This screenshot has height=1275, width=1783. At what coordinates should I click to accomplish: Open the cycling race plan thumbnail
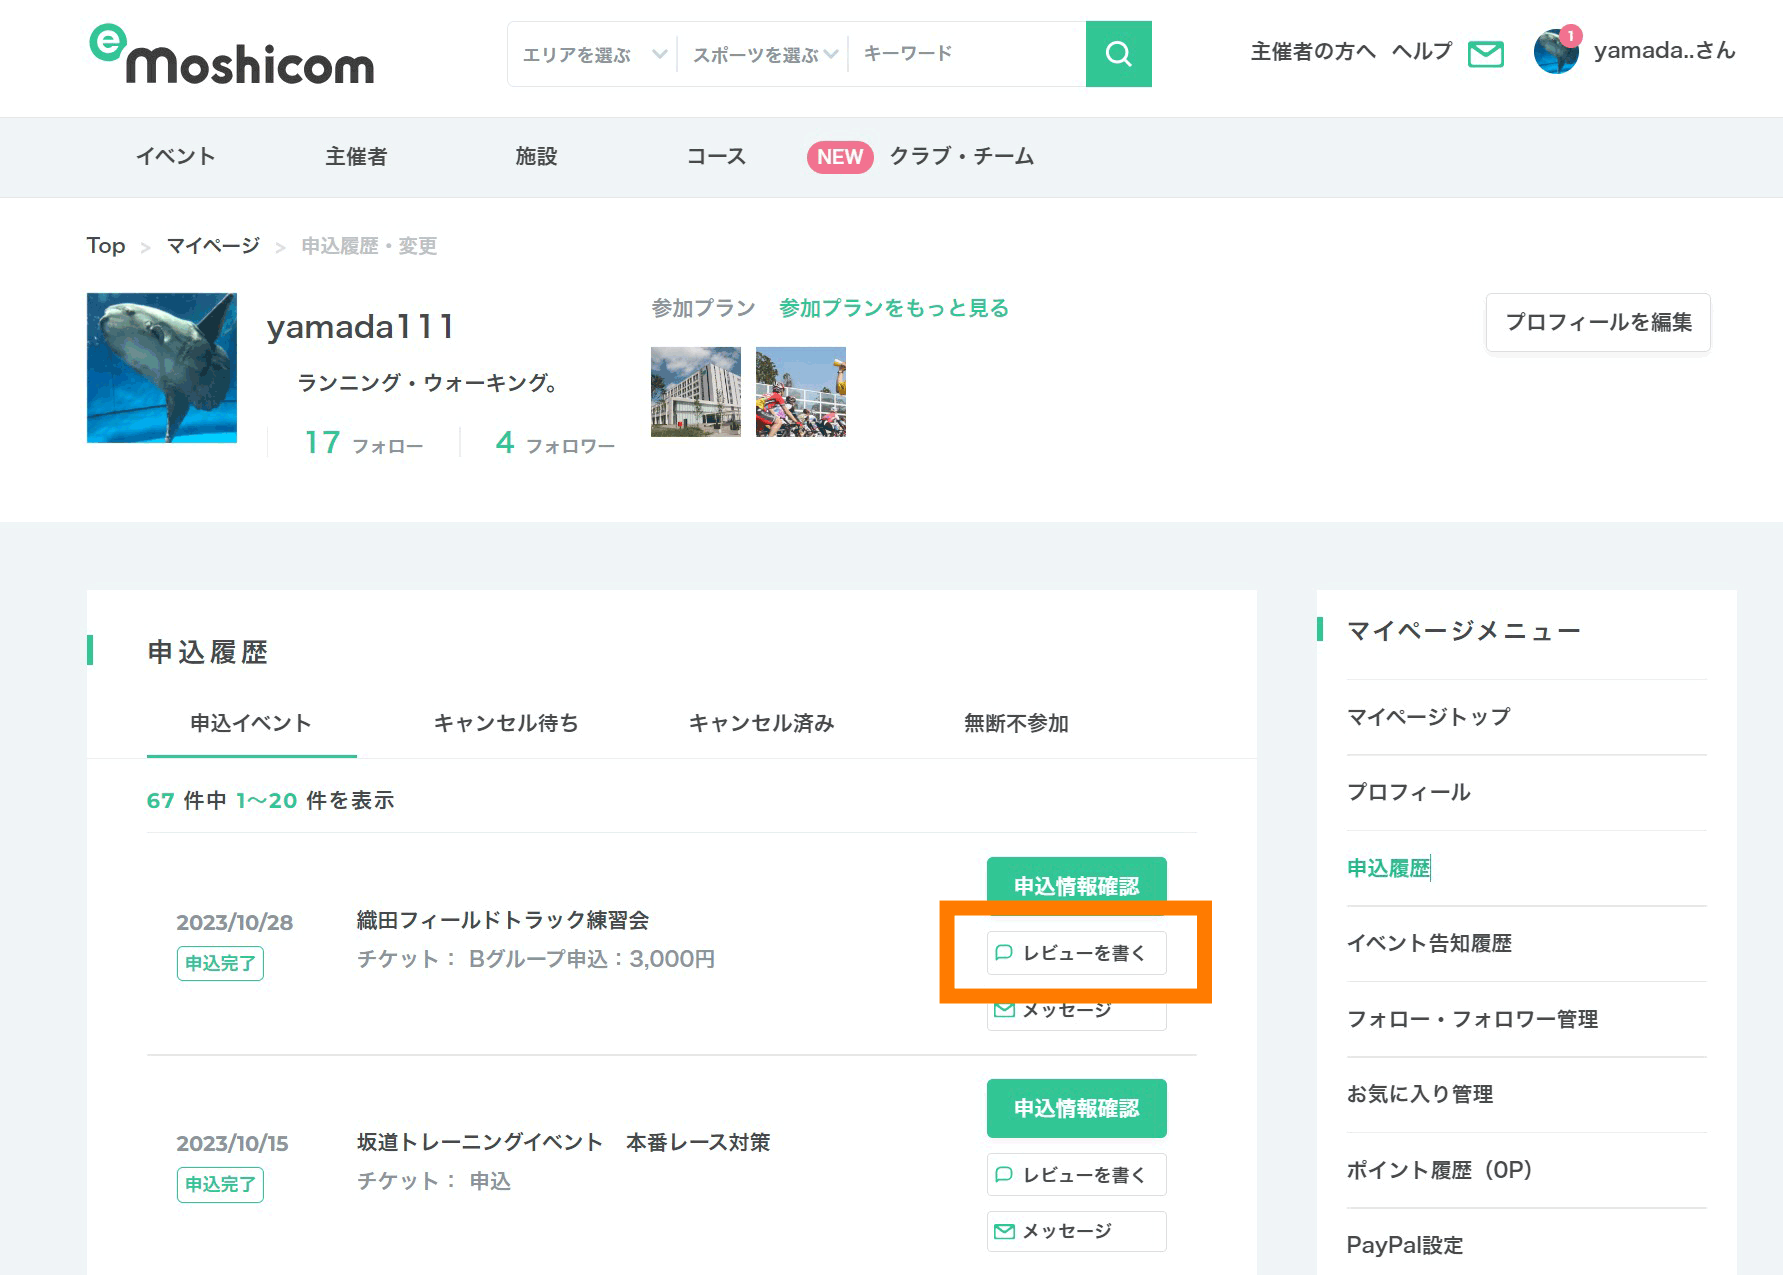coord(800,392)
